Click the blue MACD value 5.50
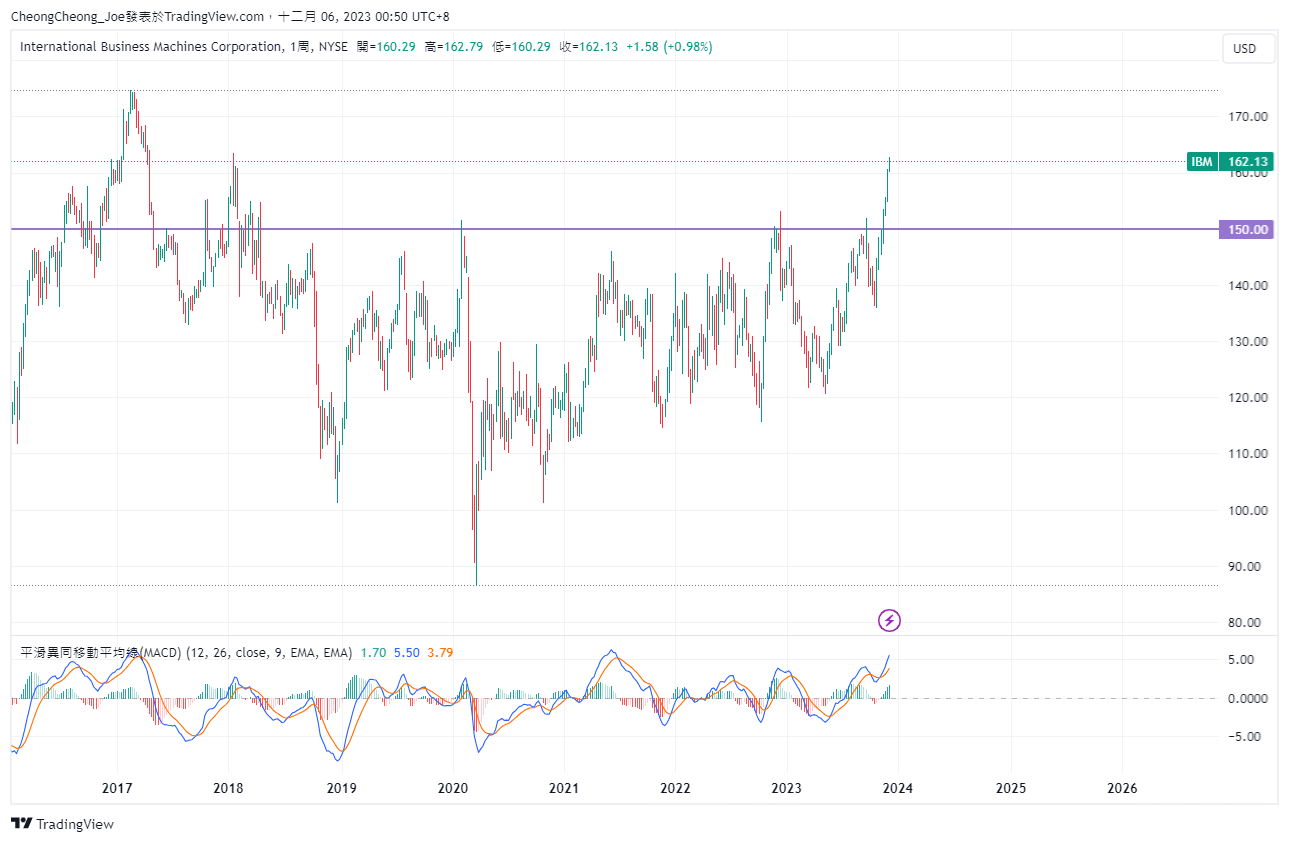 pyautogui.click(x=406, y=653)
